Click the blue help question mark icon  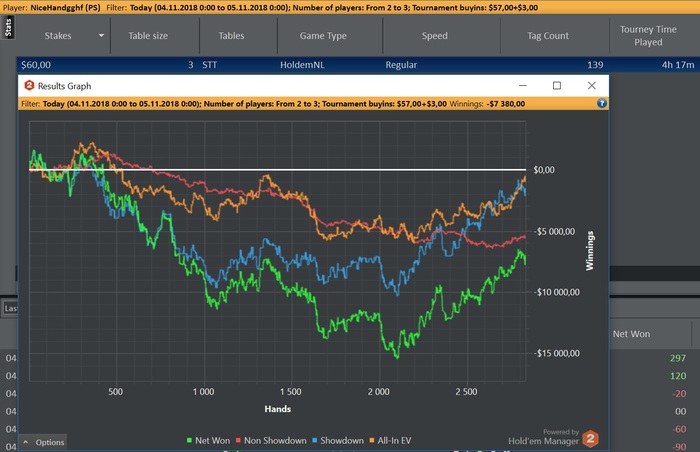(x=602, y=104)
